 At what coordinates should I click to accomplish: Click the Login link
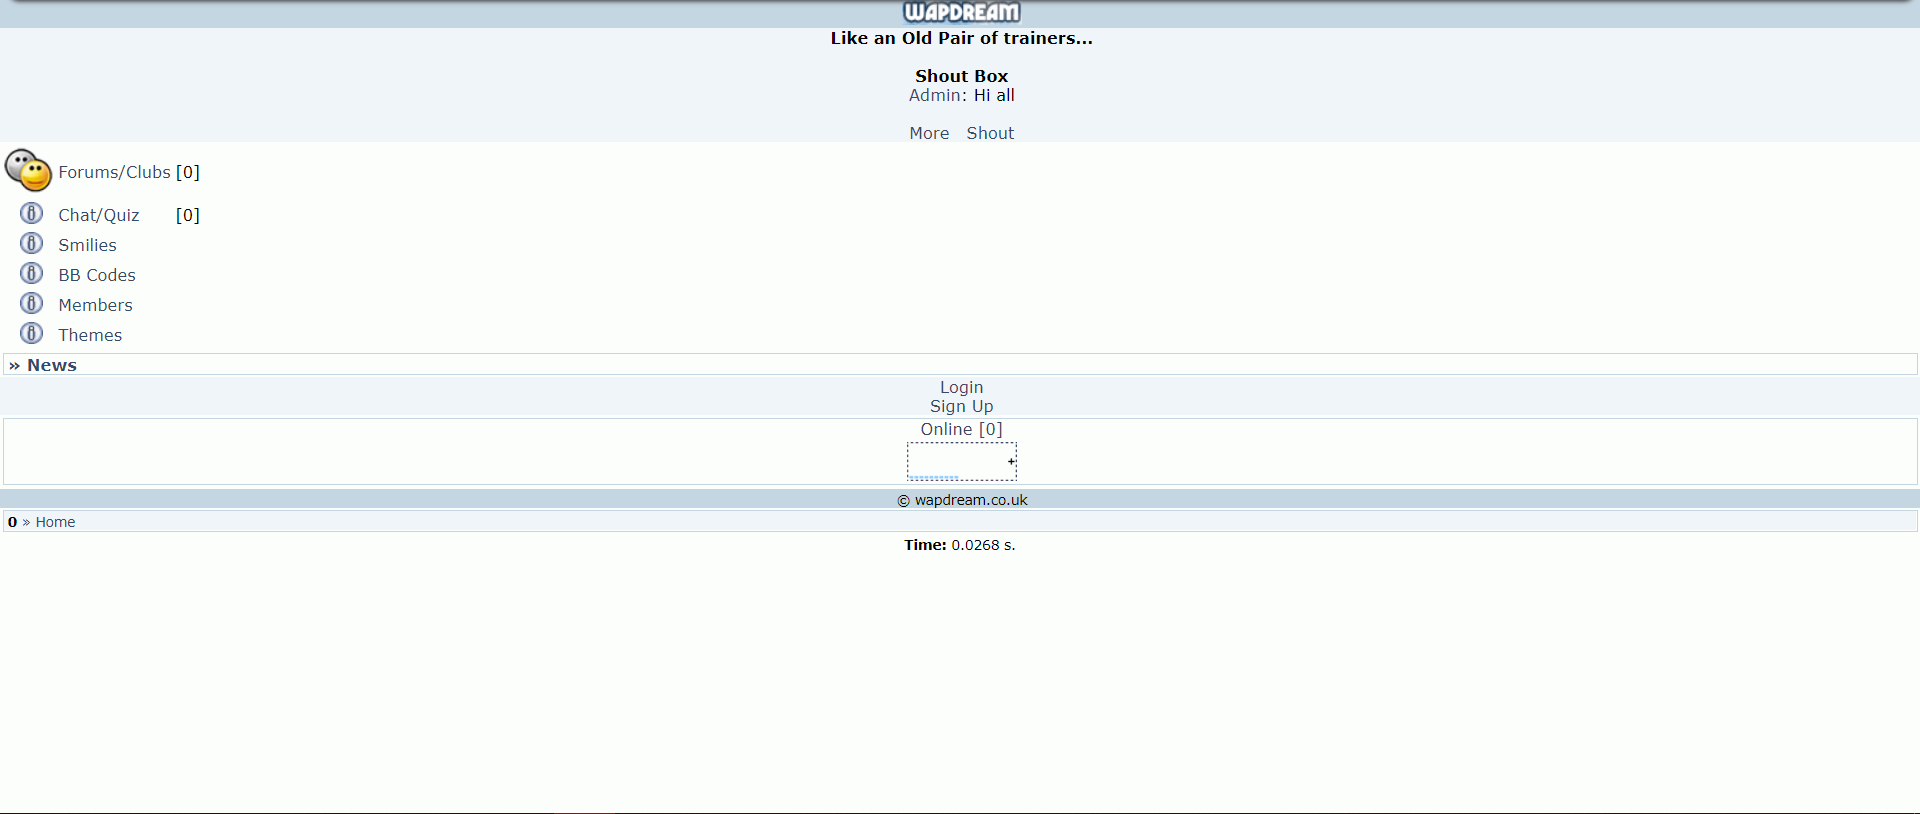(961, 387)
